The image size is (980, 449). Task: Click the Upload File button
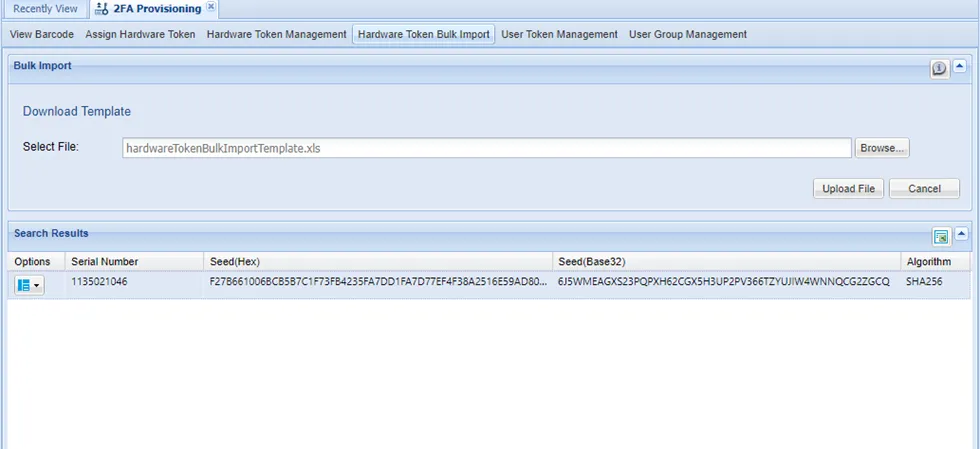[848, 189]
